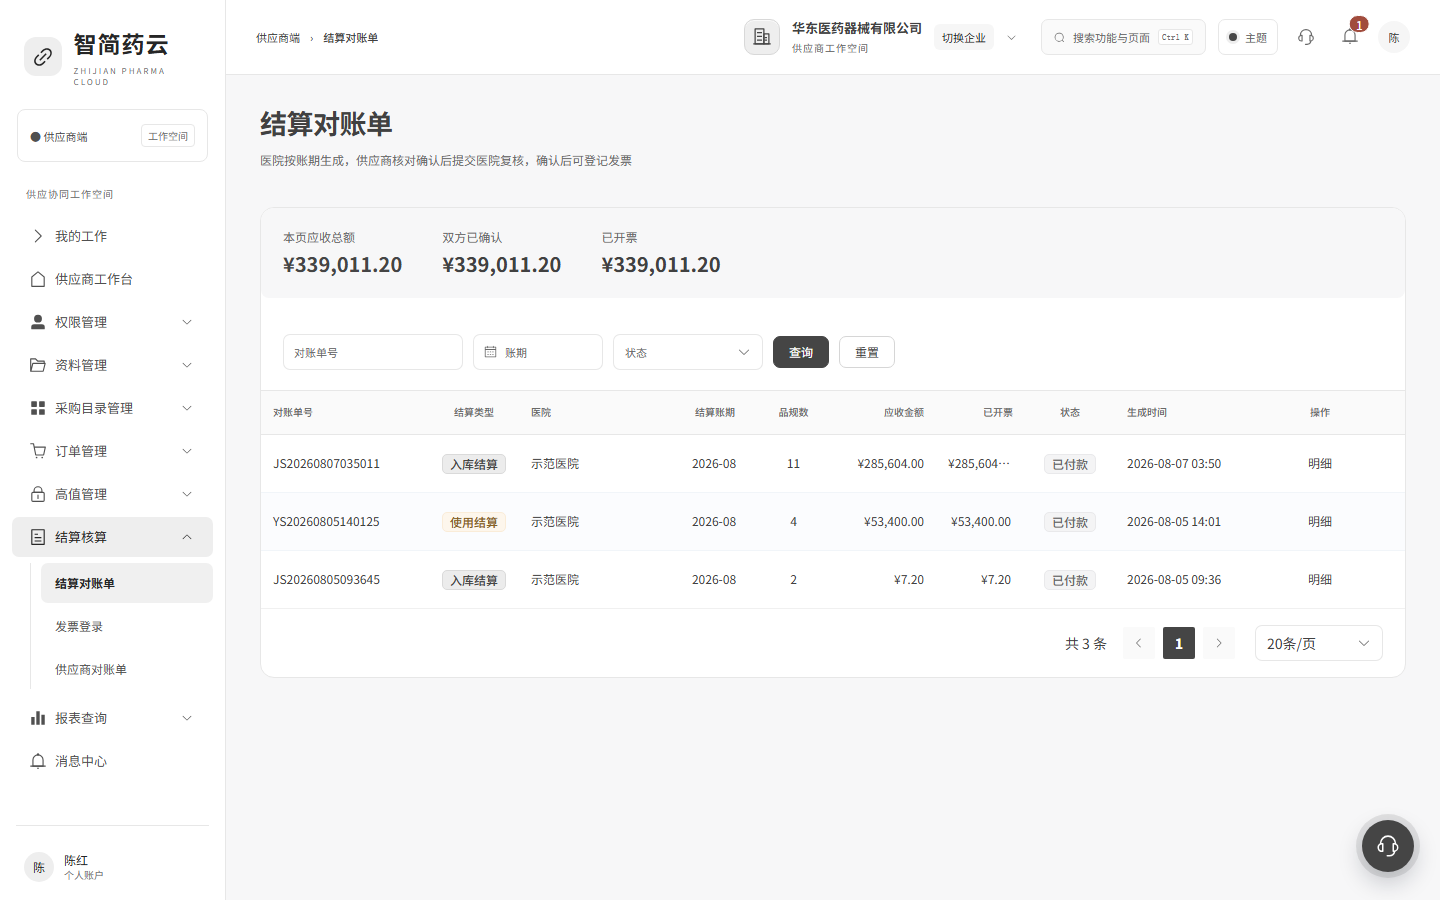
Task: Open 消息中心 menu item
Action: tap(112, 761)
